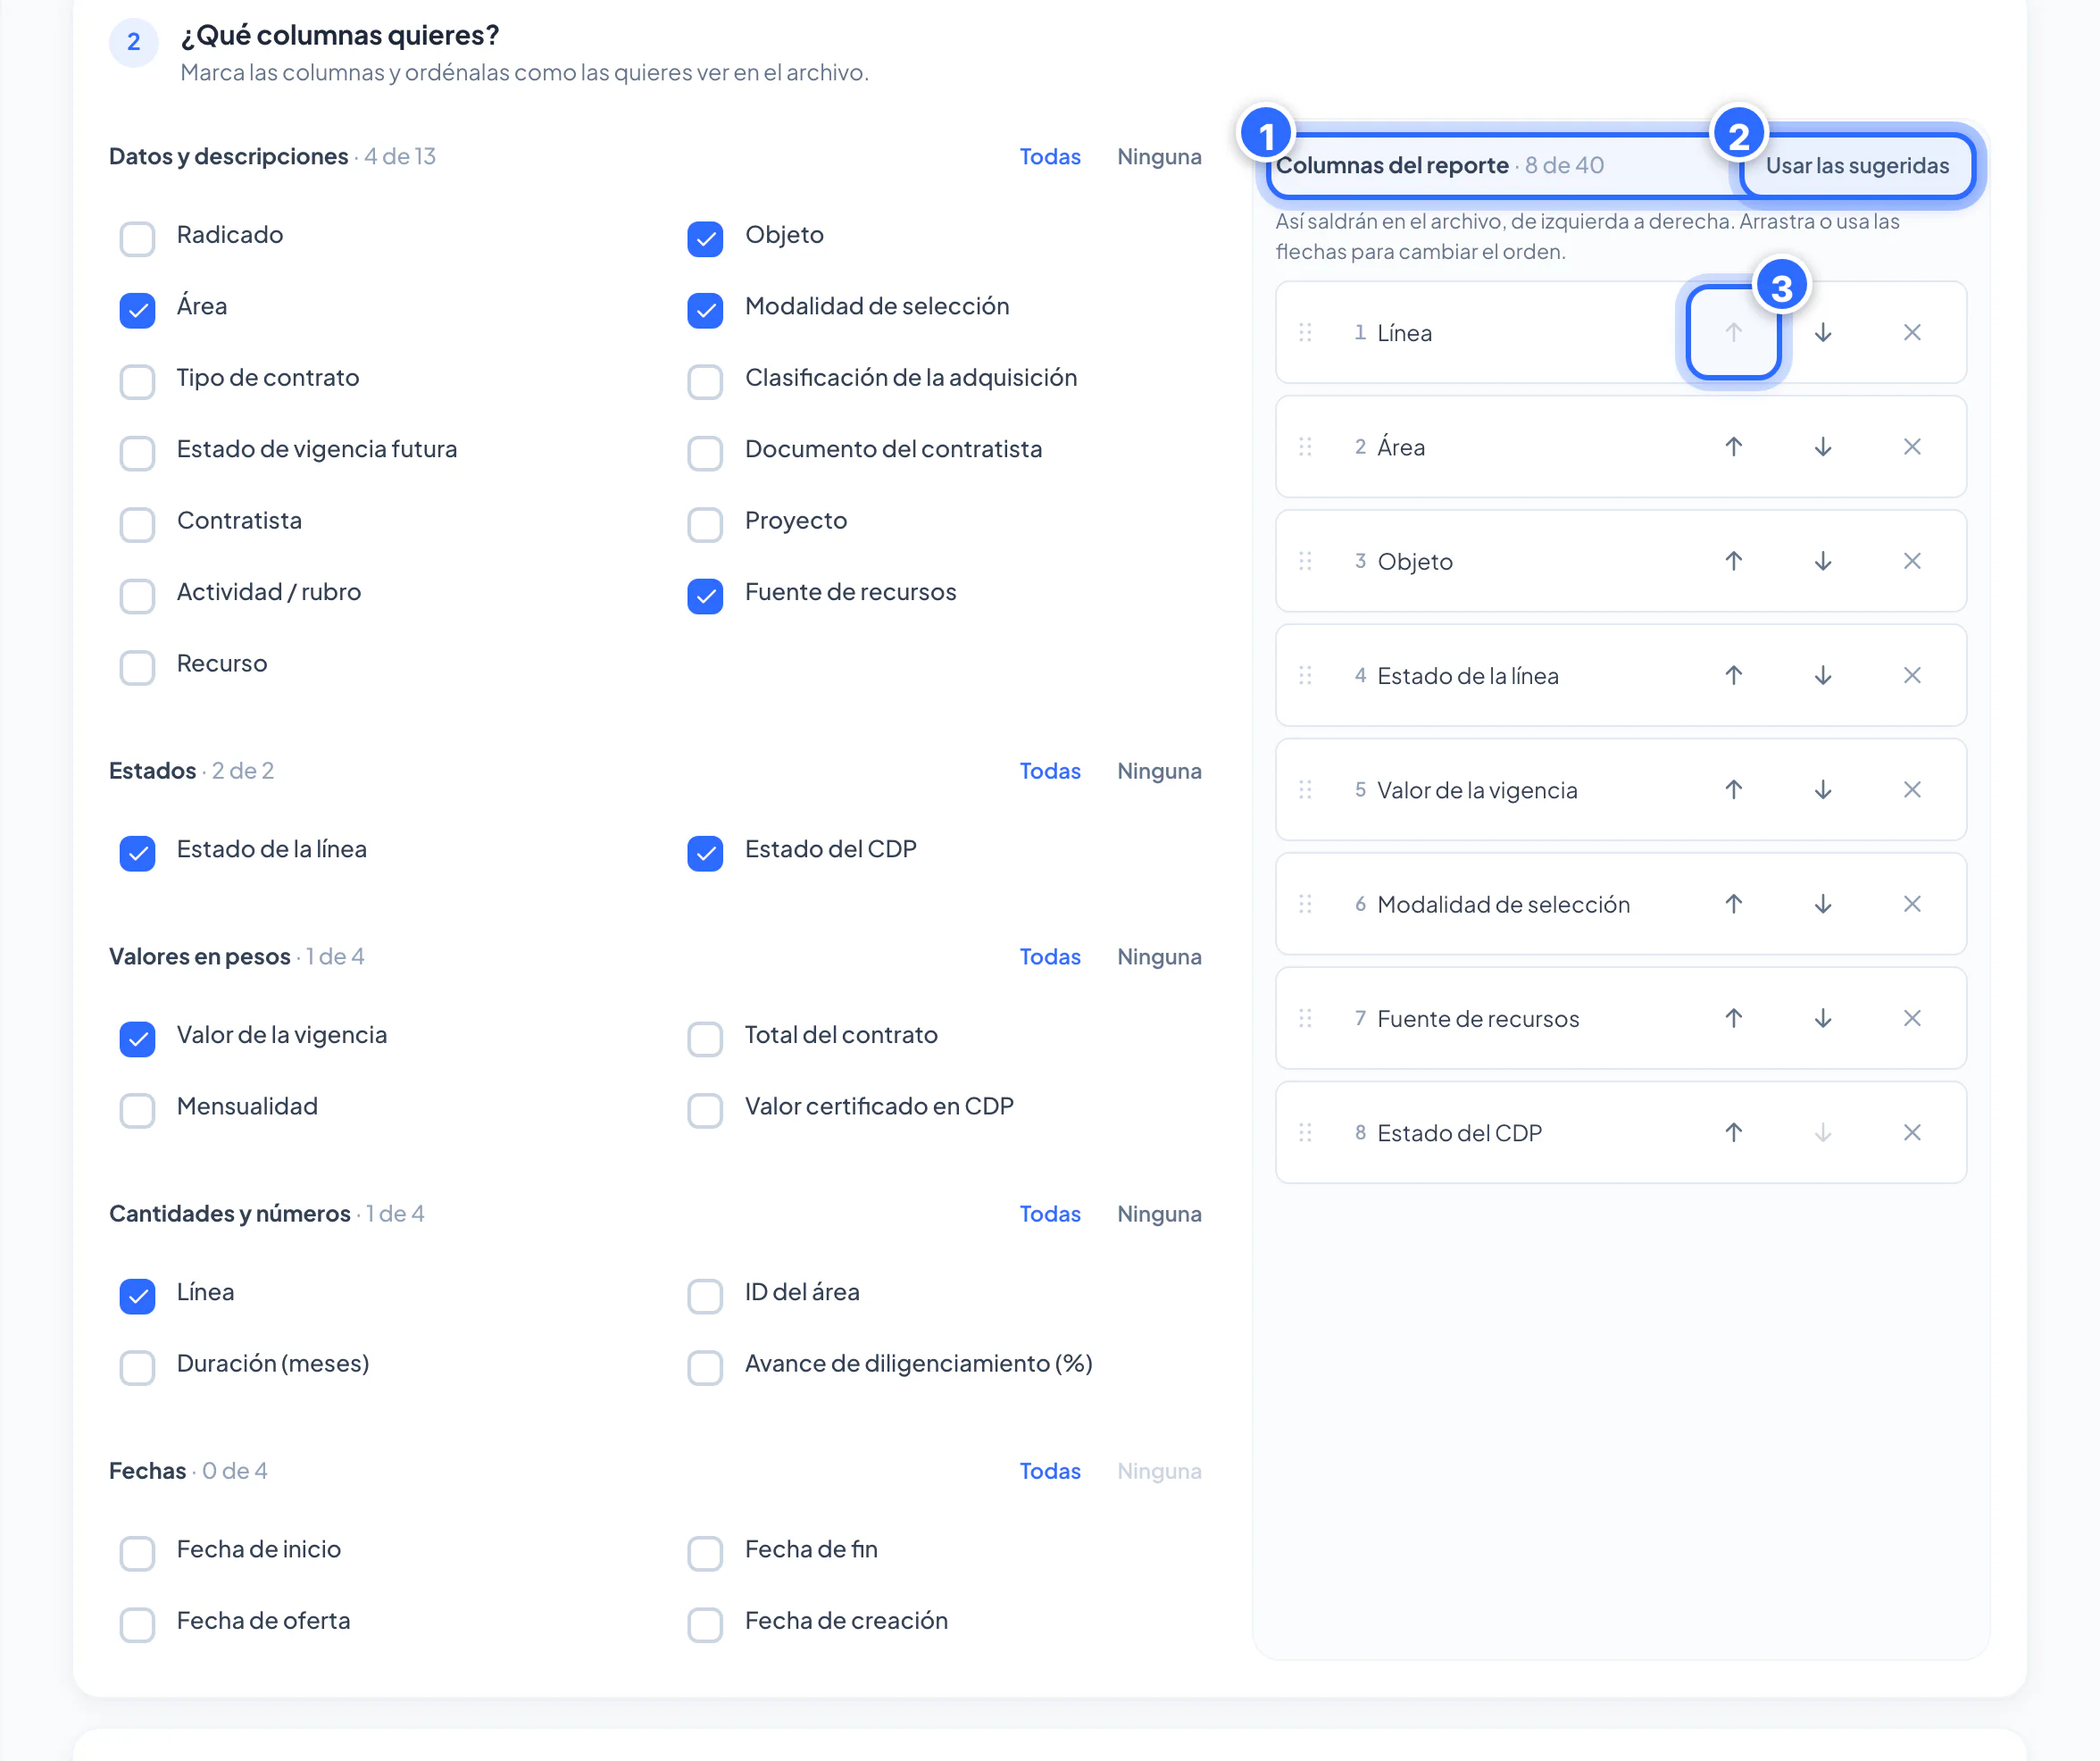The height and width of the screenshot is (1761, 2100).
Task: Tick the Fecha de creación checkbox
Action: click(705, 1625)
